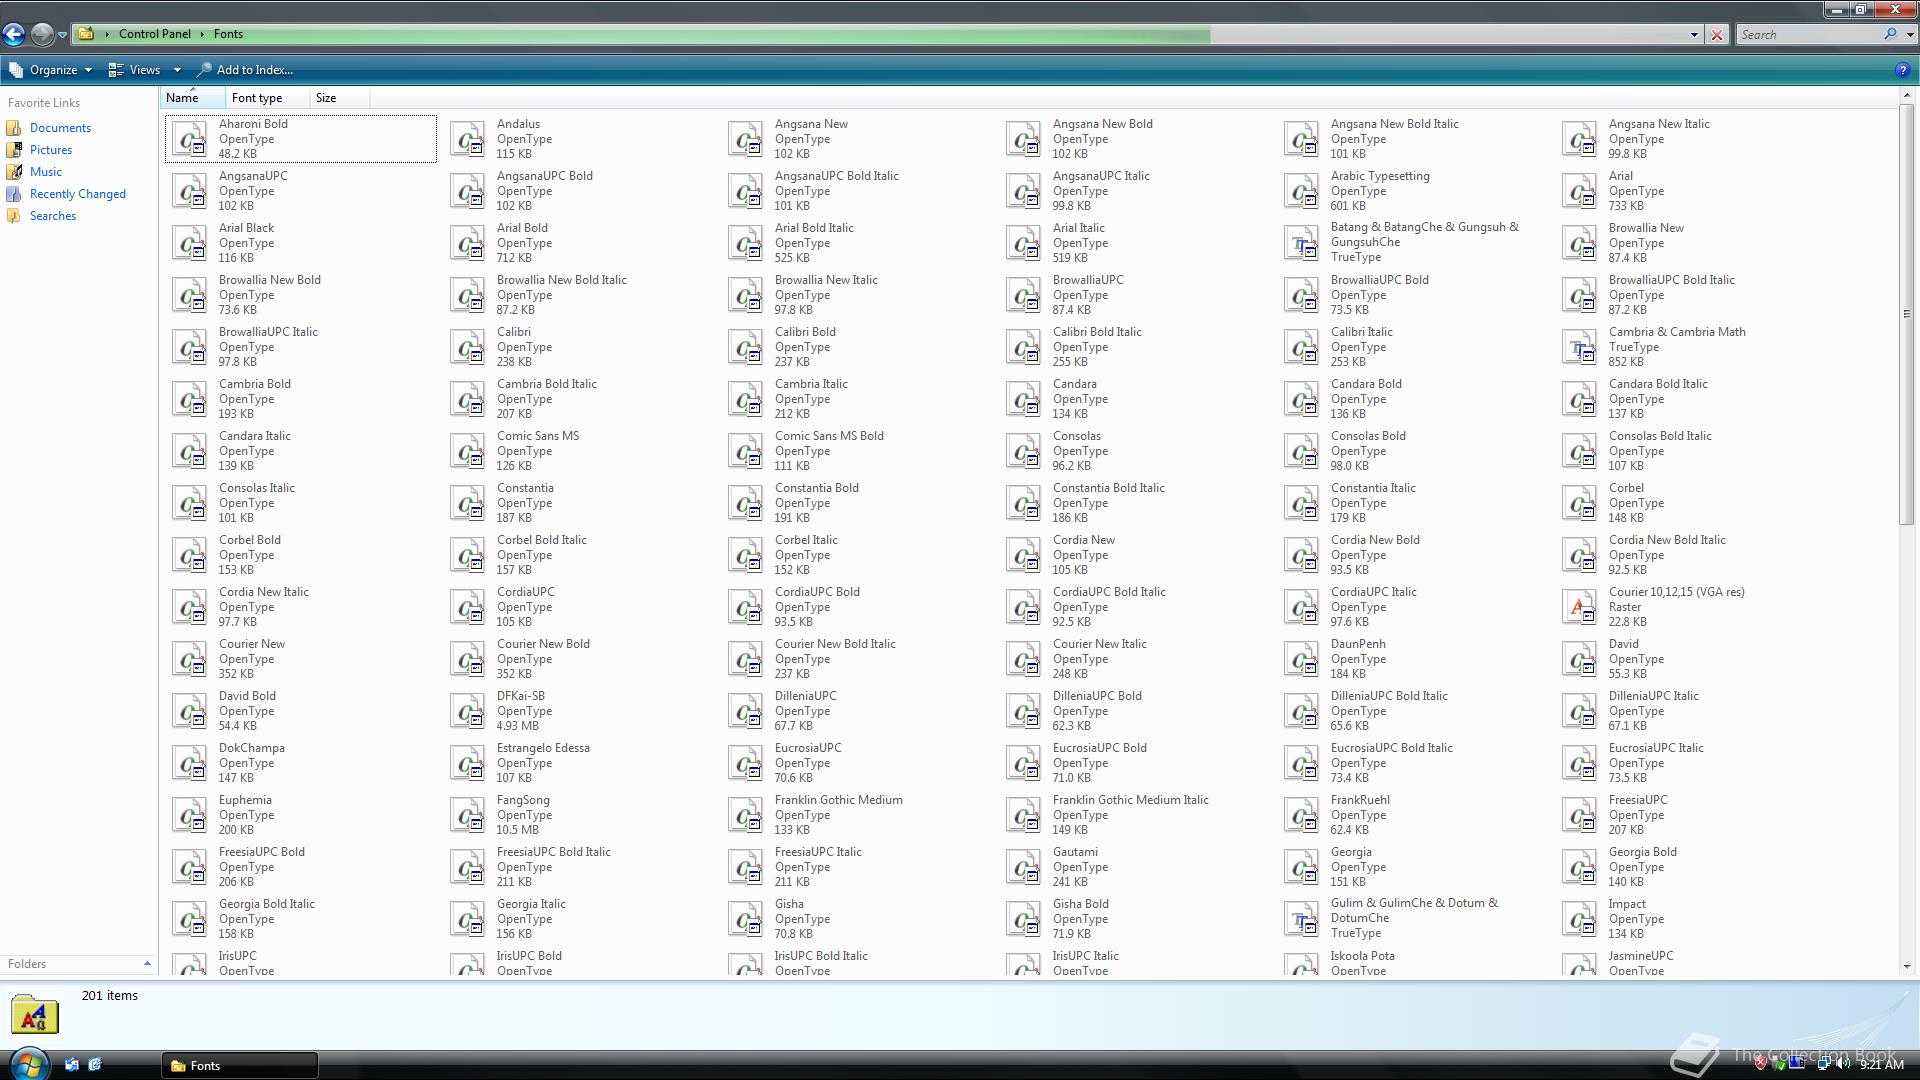Click the vertical scrollbar thumb
Screen dimensions: 1920x1080
tap(1906, 314)
